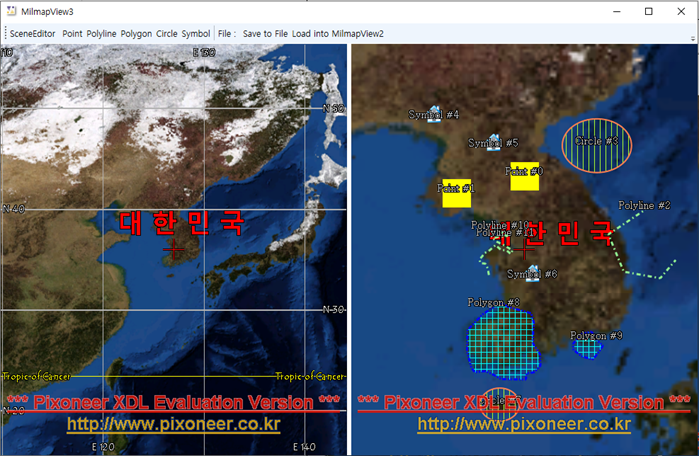The height and width of the screenshot is (456, 699).
Task: Click Save to File in toolbar
Action: pos(265,34)
